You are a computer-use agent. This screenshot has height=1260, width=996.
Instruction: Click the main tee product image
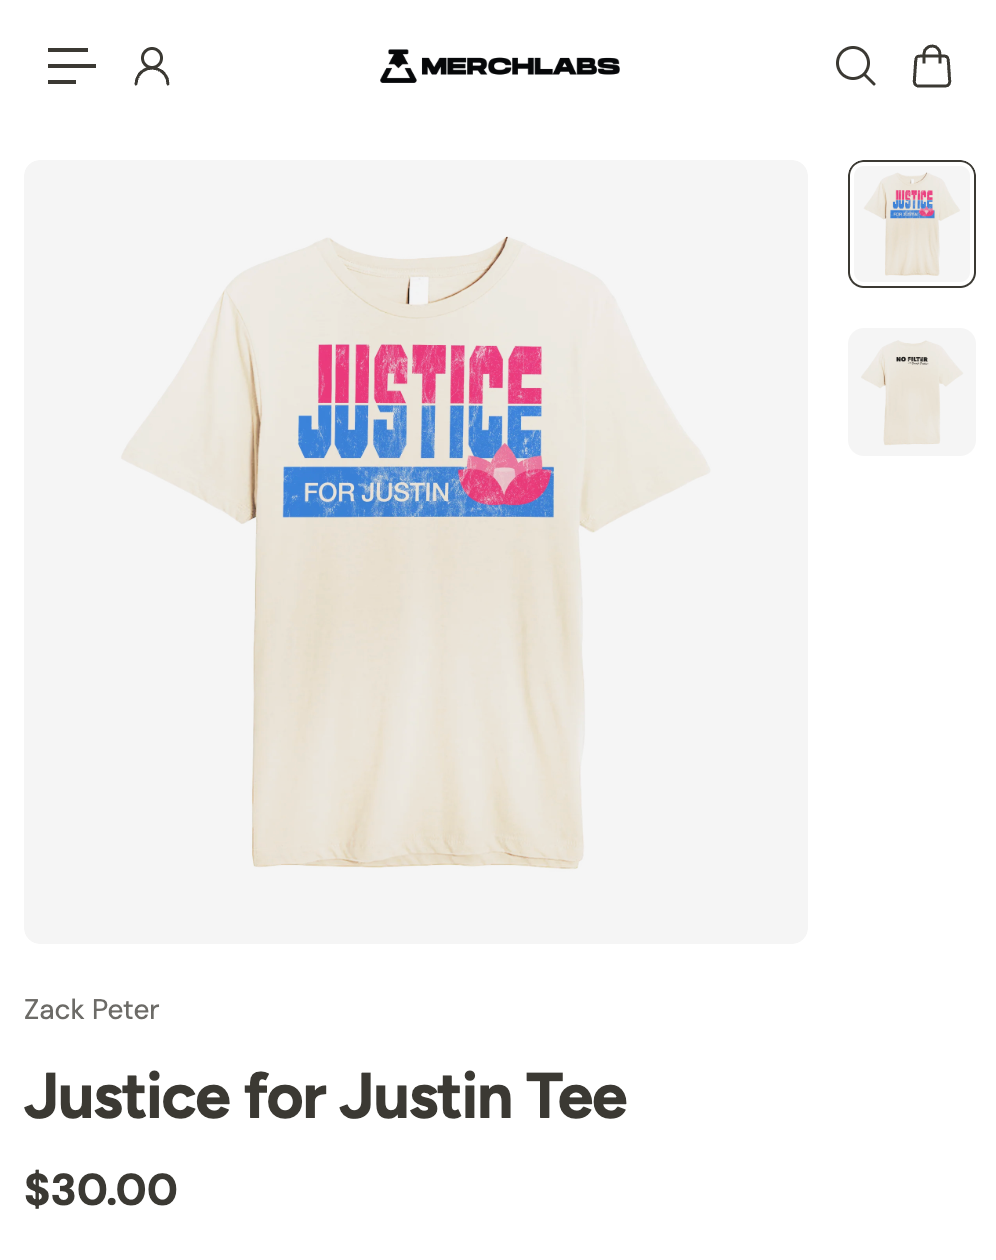(416, 552)
